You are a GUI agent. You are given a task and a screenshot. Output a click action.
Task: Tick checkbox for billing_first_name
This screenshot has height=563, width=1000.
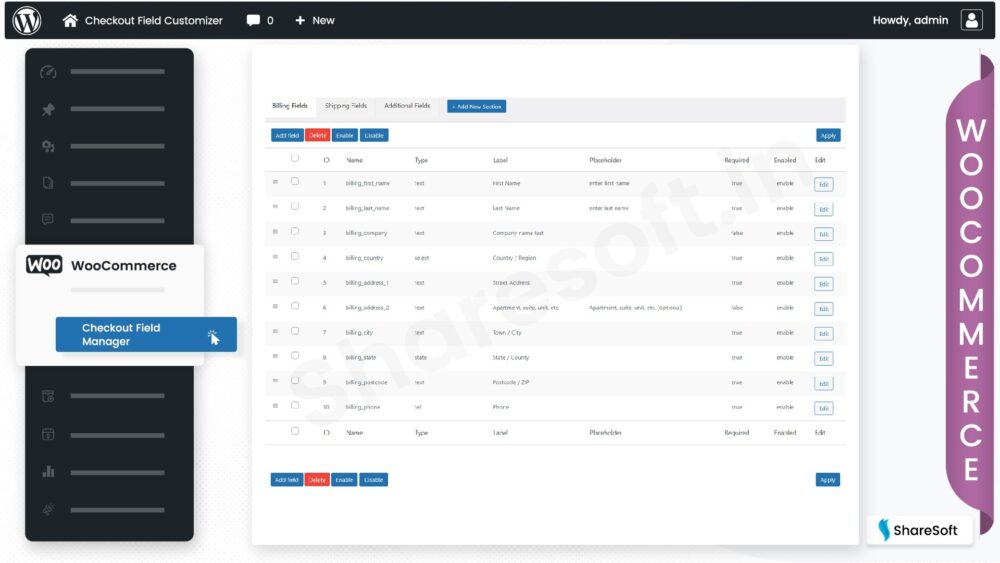pos(295,182)
